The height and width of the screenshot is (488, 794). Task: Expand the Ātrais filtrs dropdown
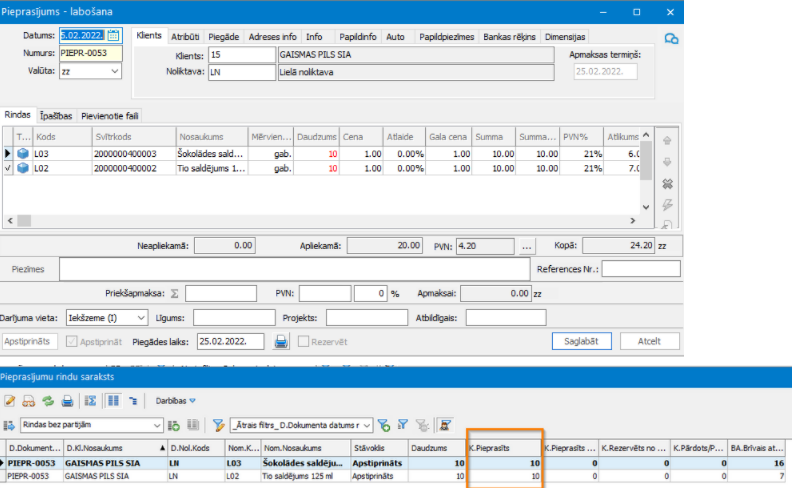coord(367,426)
